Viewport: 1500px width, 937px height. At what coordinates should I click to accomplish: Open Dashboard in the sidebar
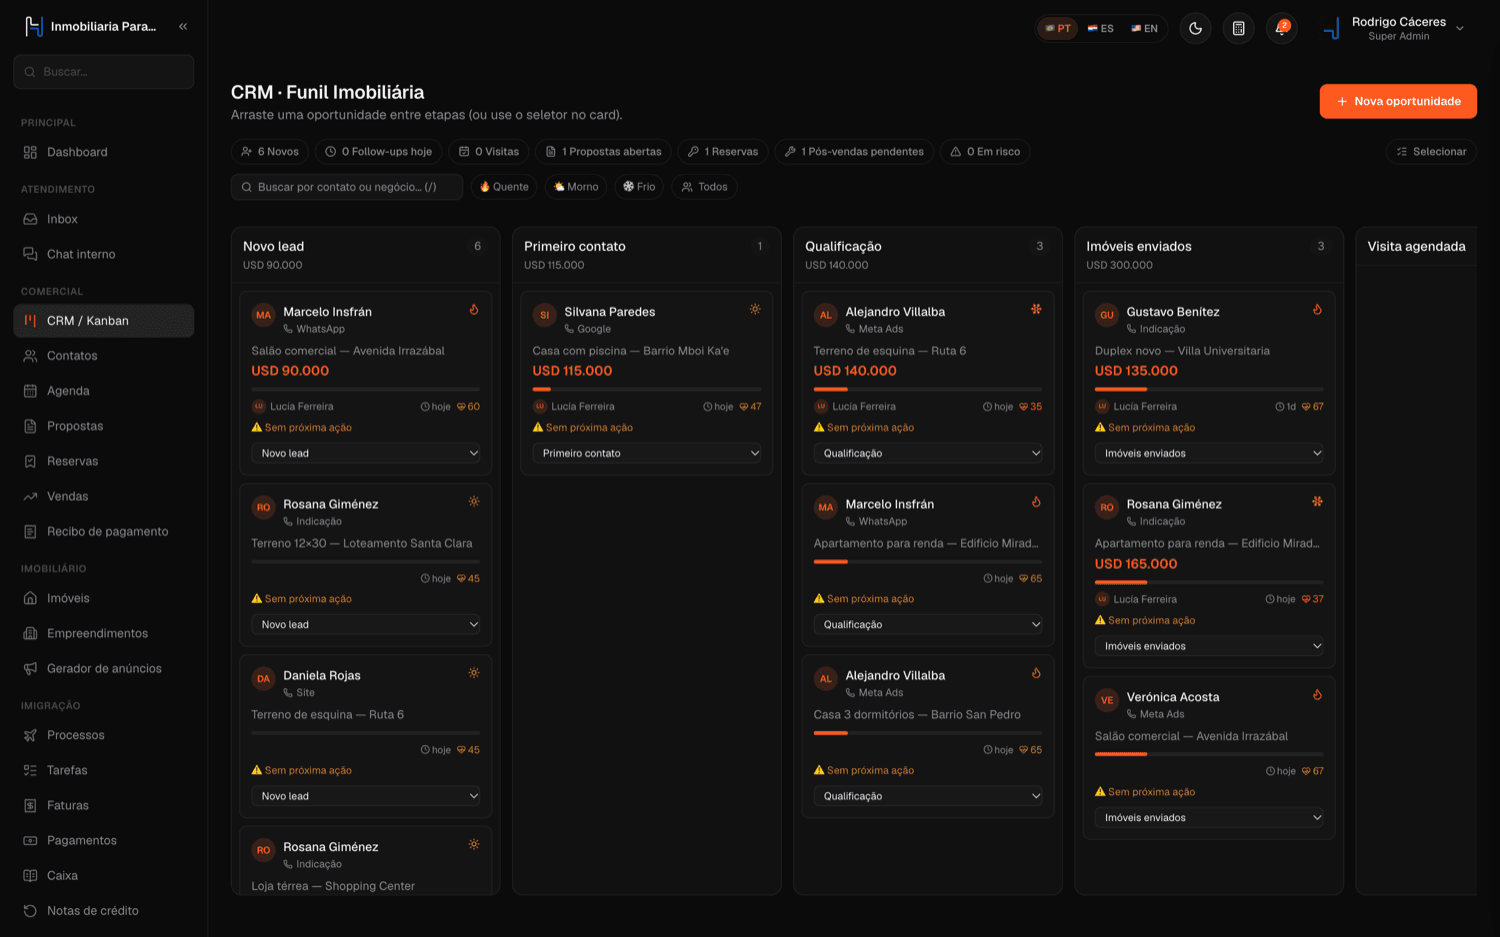[x=104, y=153]
